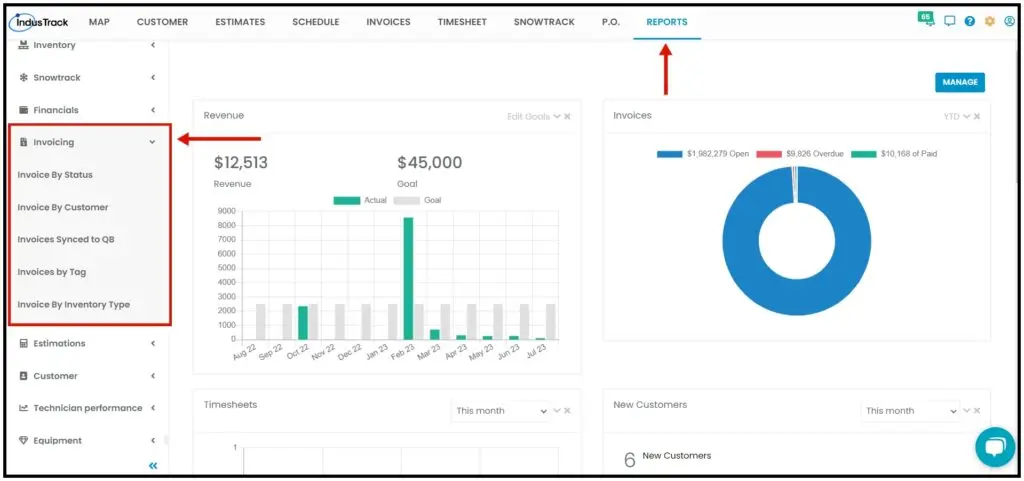Open the orange settings gear icon
Screen dimensions: 1024x481
click(989, 22)
